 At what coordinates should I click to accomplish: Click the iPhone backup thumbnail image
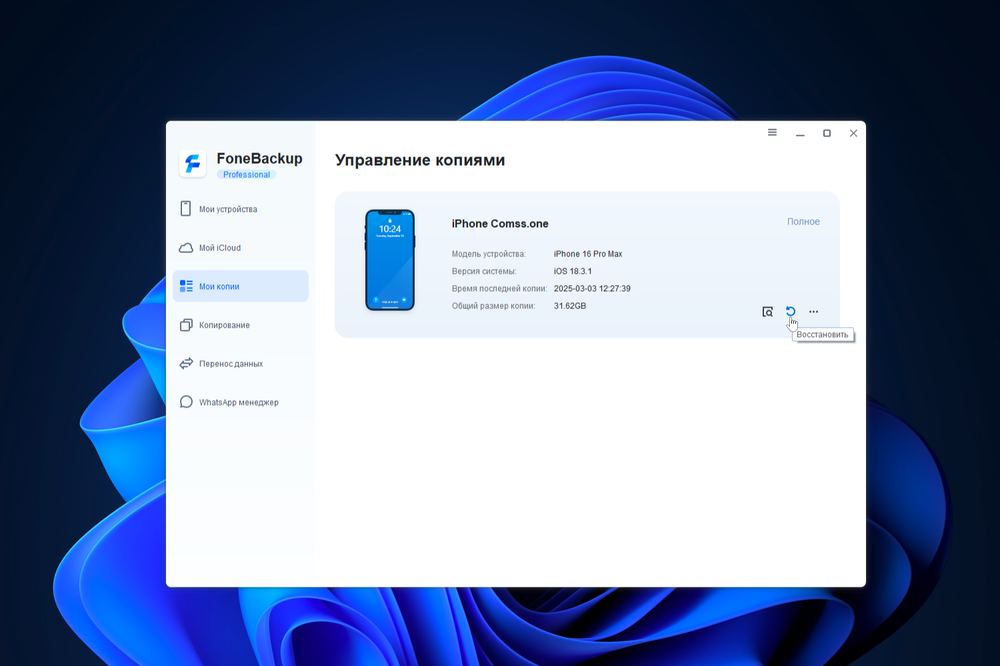coord(390,260)
